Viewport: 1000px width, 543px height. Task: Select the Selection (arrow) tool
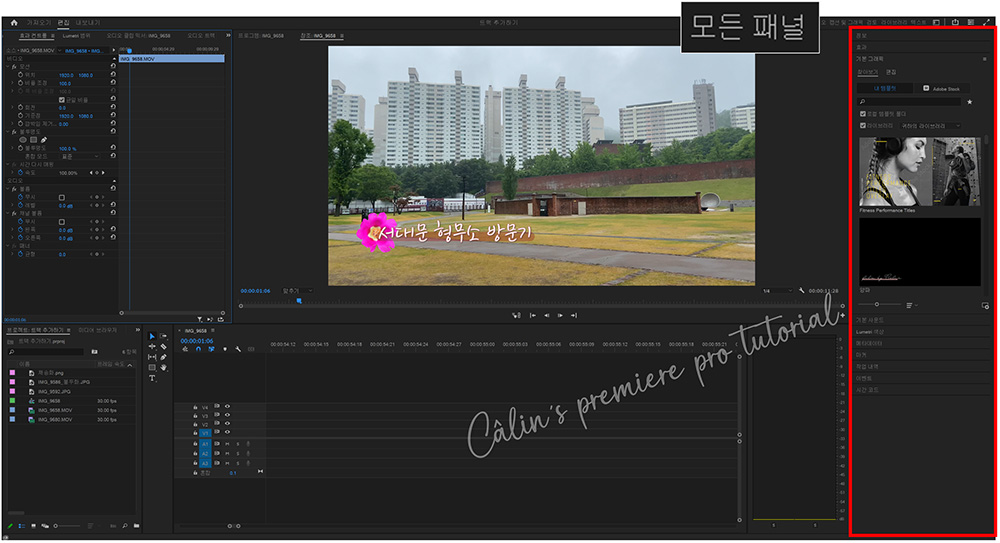coord(152,336)
